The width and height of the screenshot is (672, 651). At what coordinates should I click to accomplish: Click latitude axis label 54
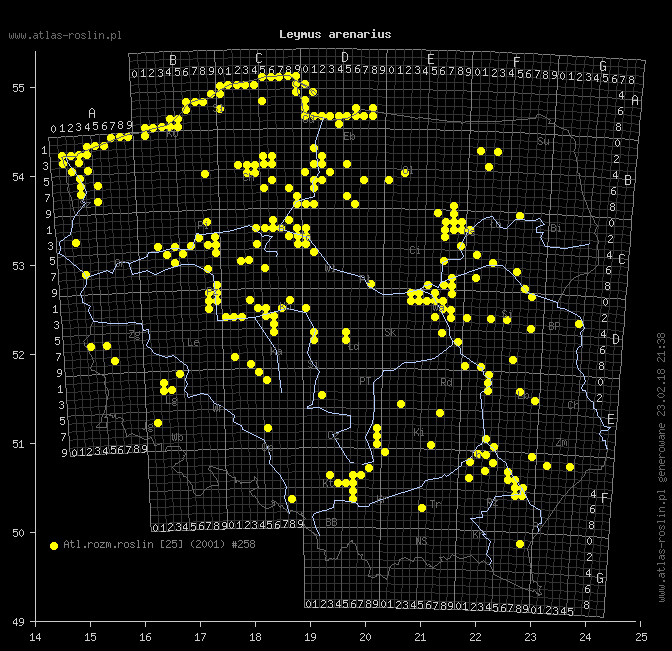click(x=18, y=177)
